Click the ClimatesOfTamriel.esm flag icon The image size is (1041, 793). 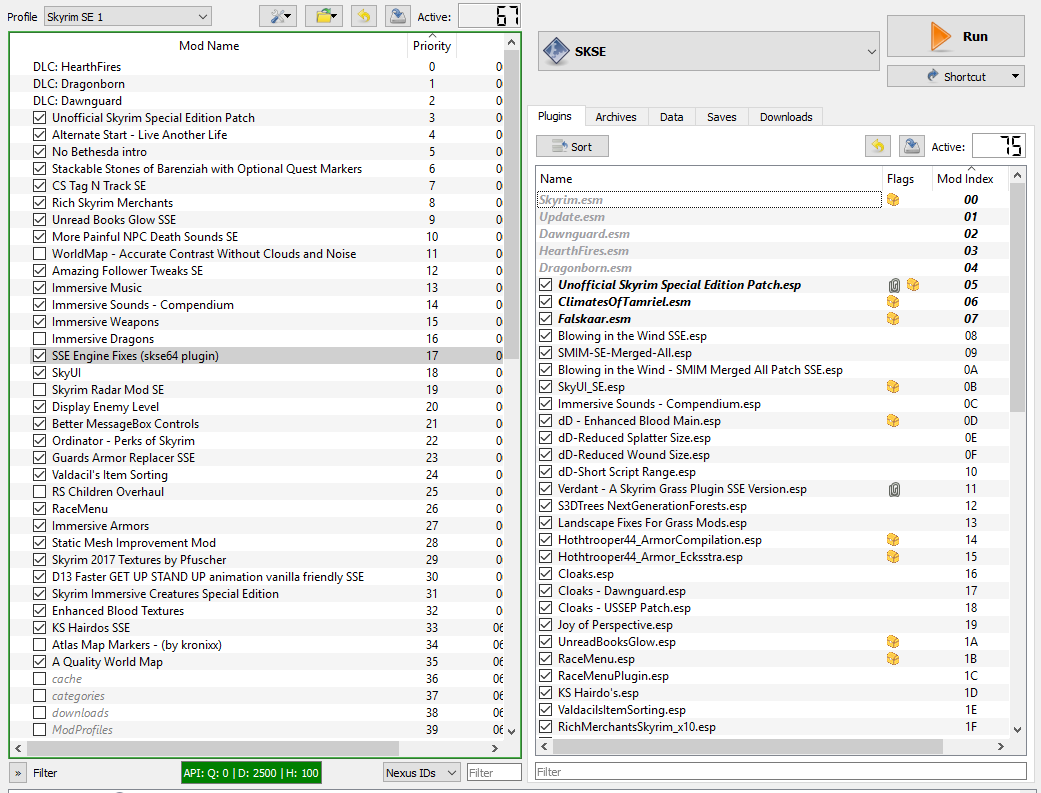[893, 302]
